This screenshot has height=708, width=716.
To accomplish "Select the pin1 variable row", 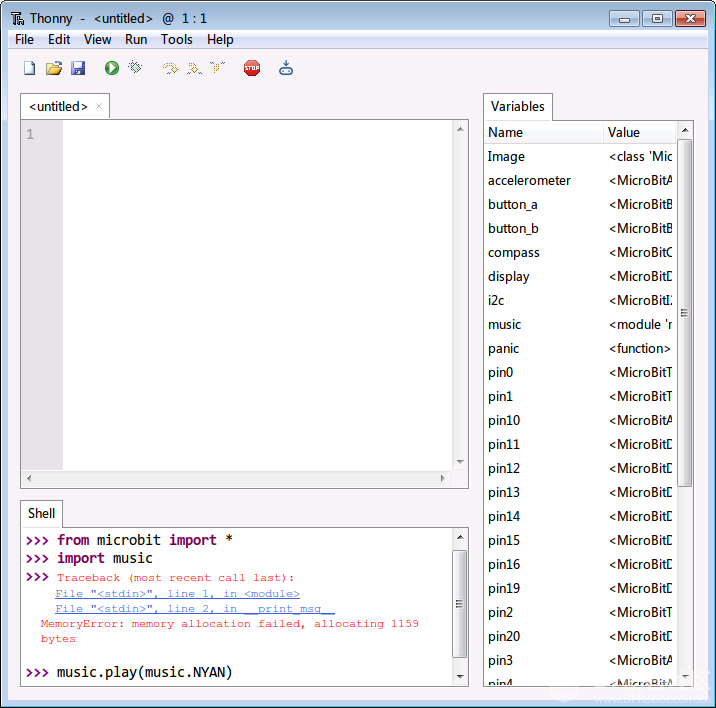I will 580,396.
